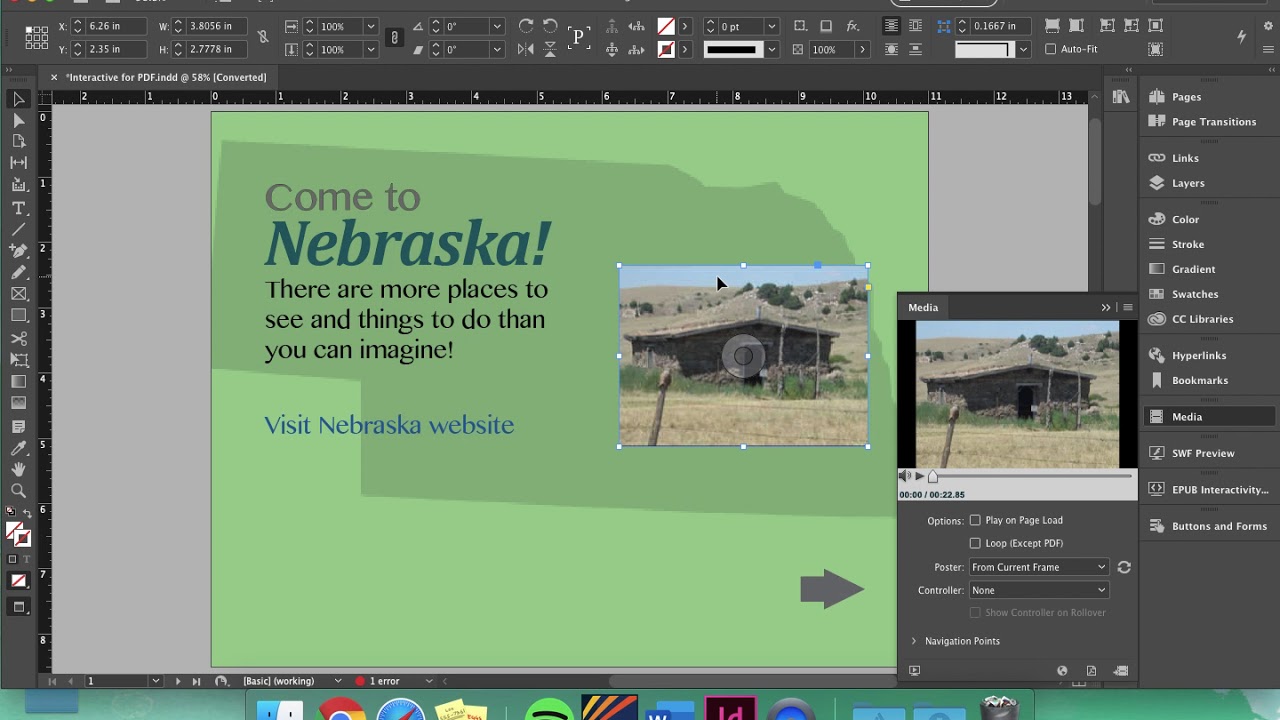Select the Rectangle tool
This screenshot has height=720, width=1280.
pos(18,315)
